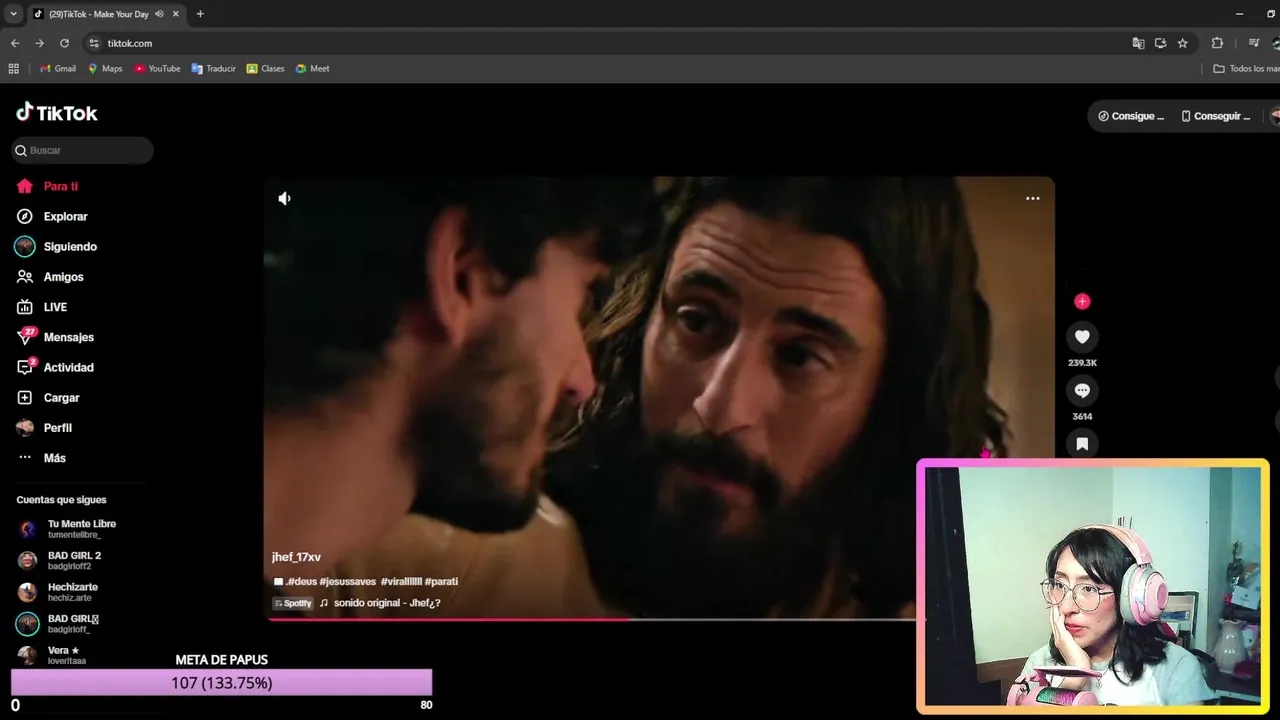Screen dimensions: 1280x720
Task: Go back with browser back arrow
Action: click(x=14, y=43)
